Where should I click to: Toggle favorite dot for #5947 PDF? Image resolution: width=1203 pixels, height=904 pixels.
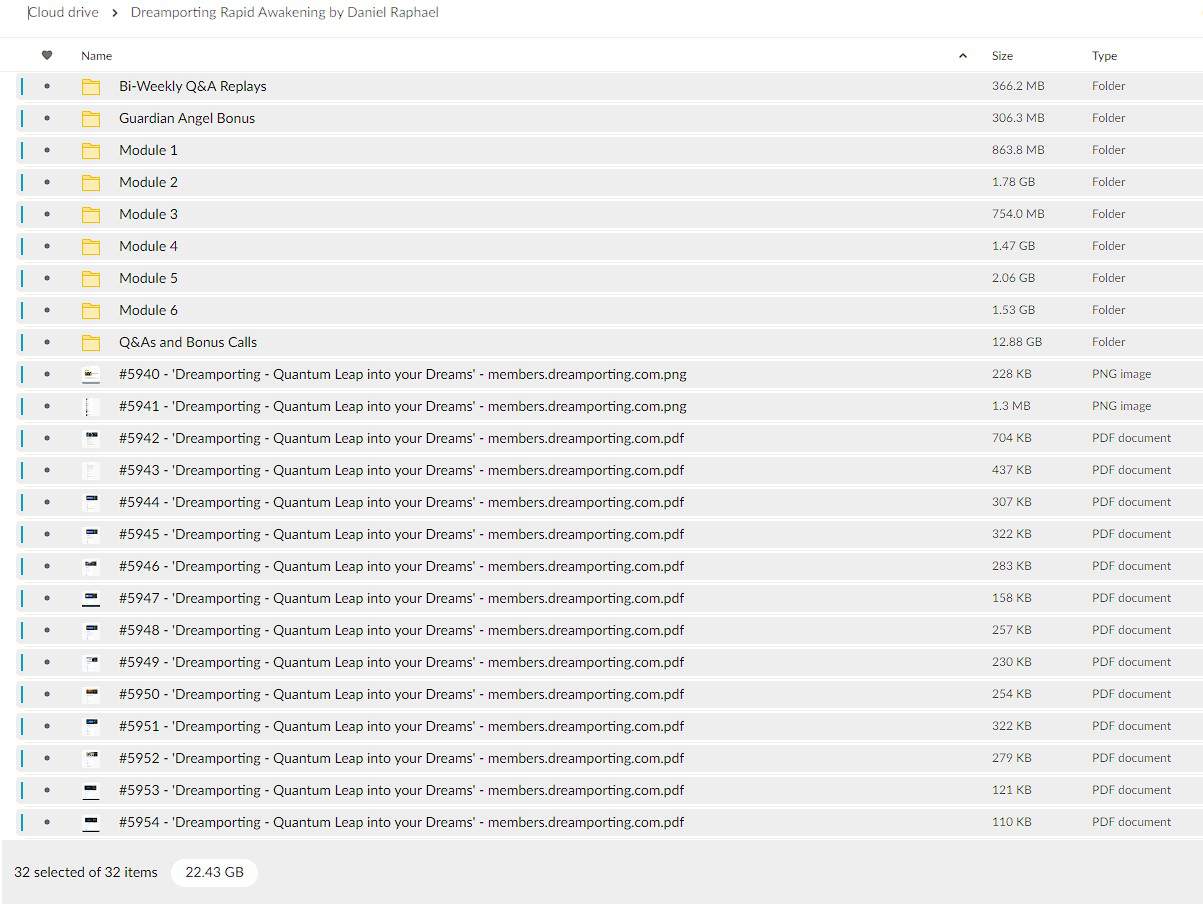[x=47, y=598]
